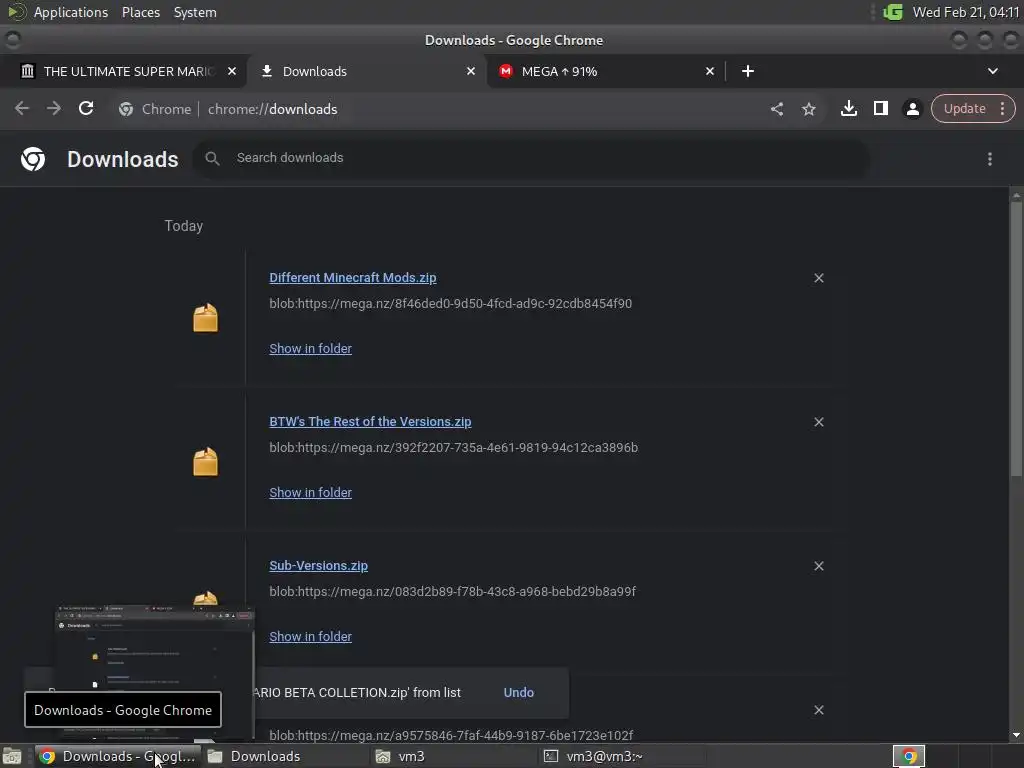Open the System menu
Viewport: 1024px width, 768px height.
click(195, 12)
